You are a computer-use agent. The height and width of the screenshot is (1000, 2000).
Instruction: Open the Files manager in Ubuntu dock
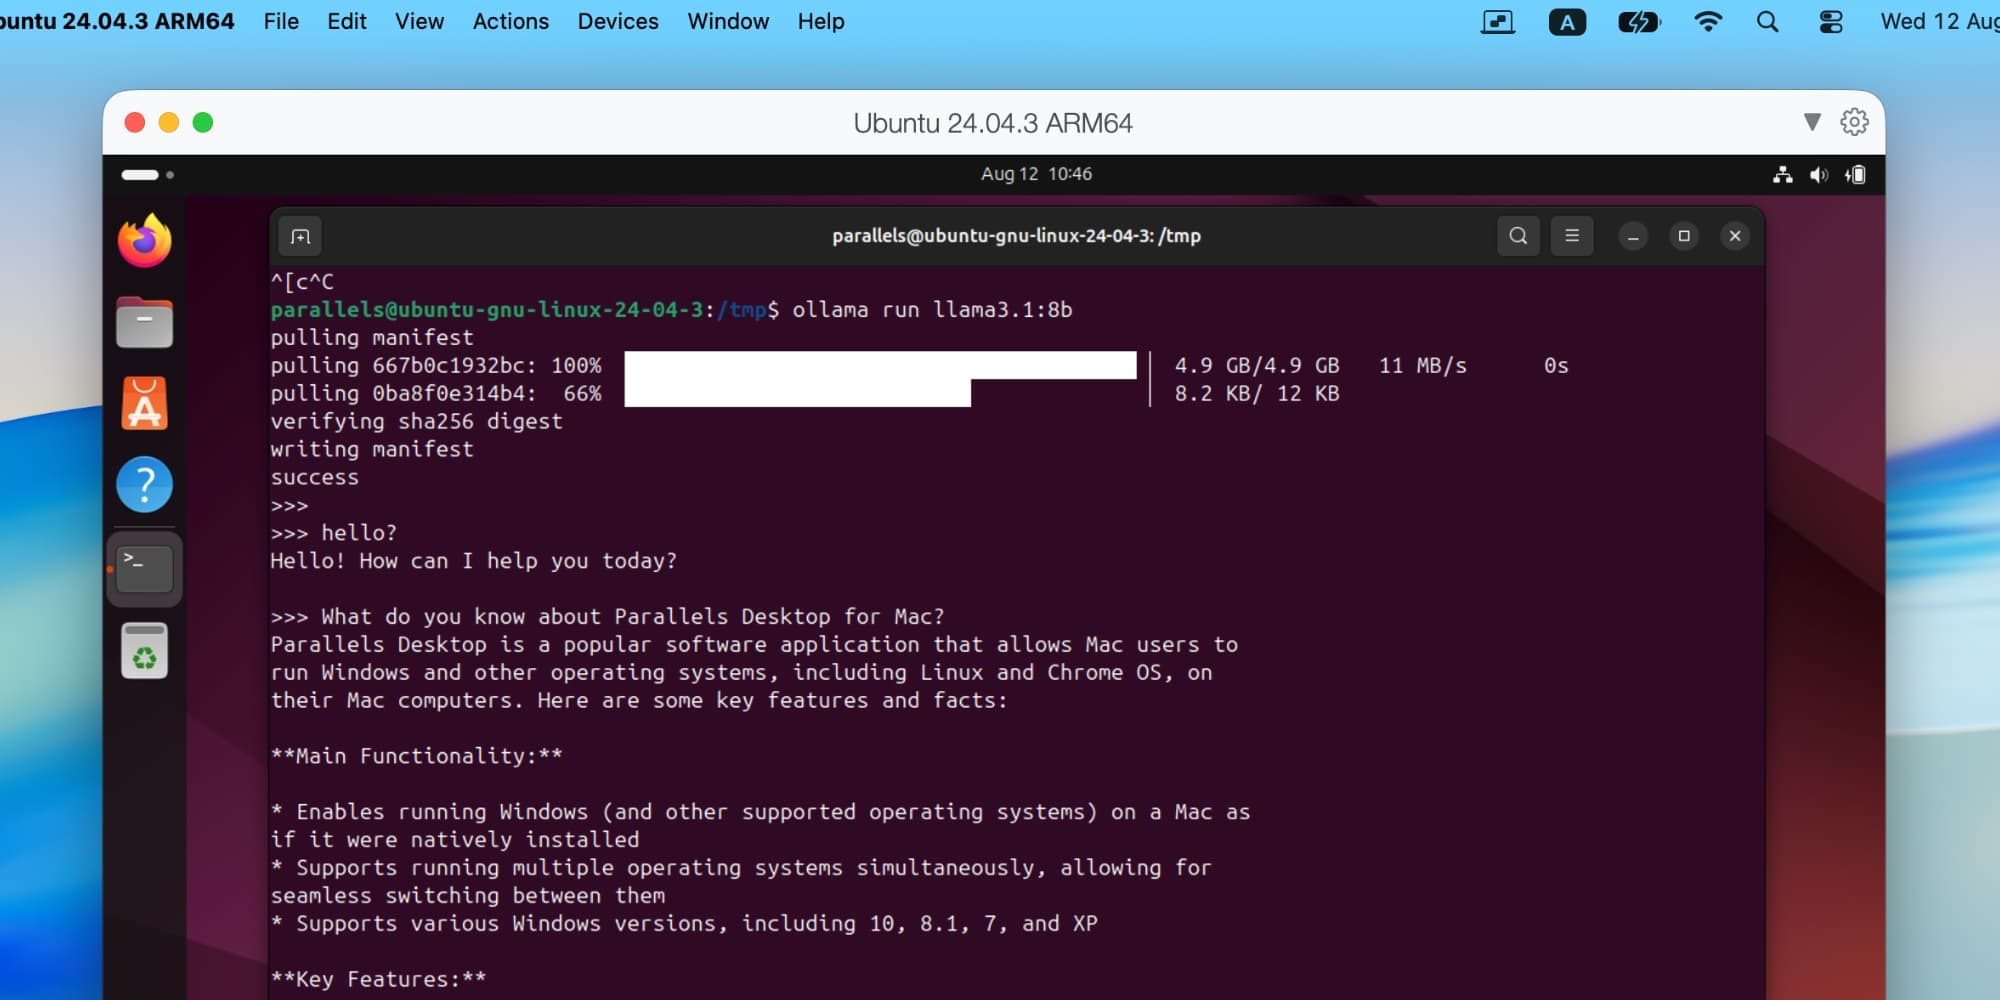(145, 322)
